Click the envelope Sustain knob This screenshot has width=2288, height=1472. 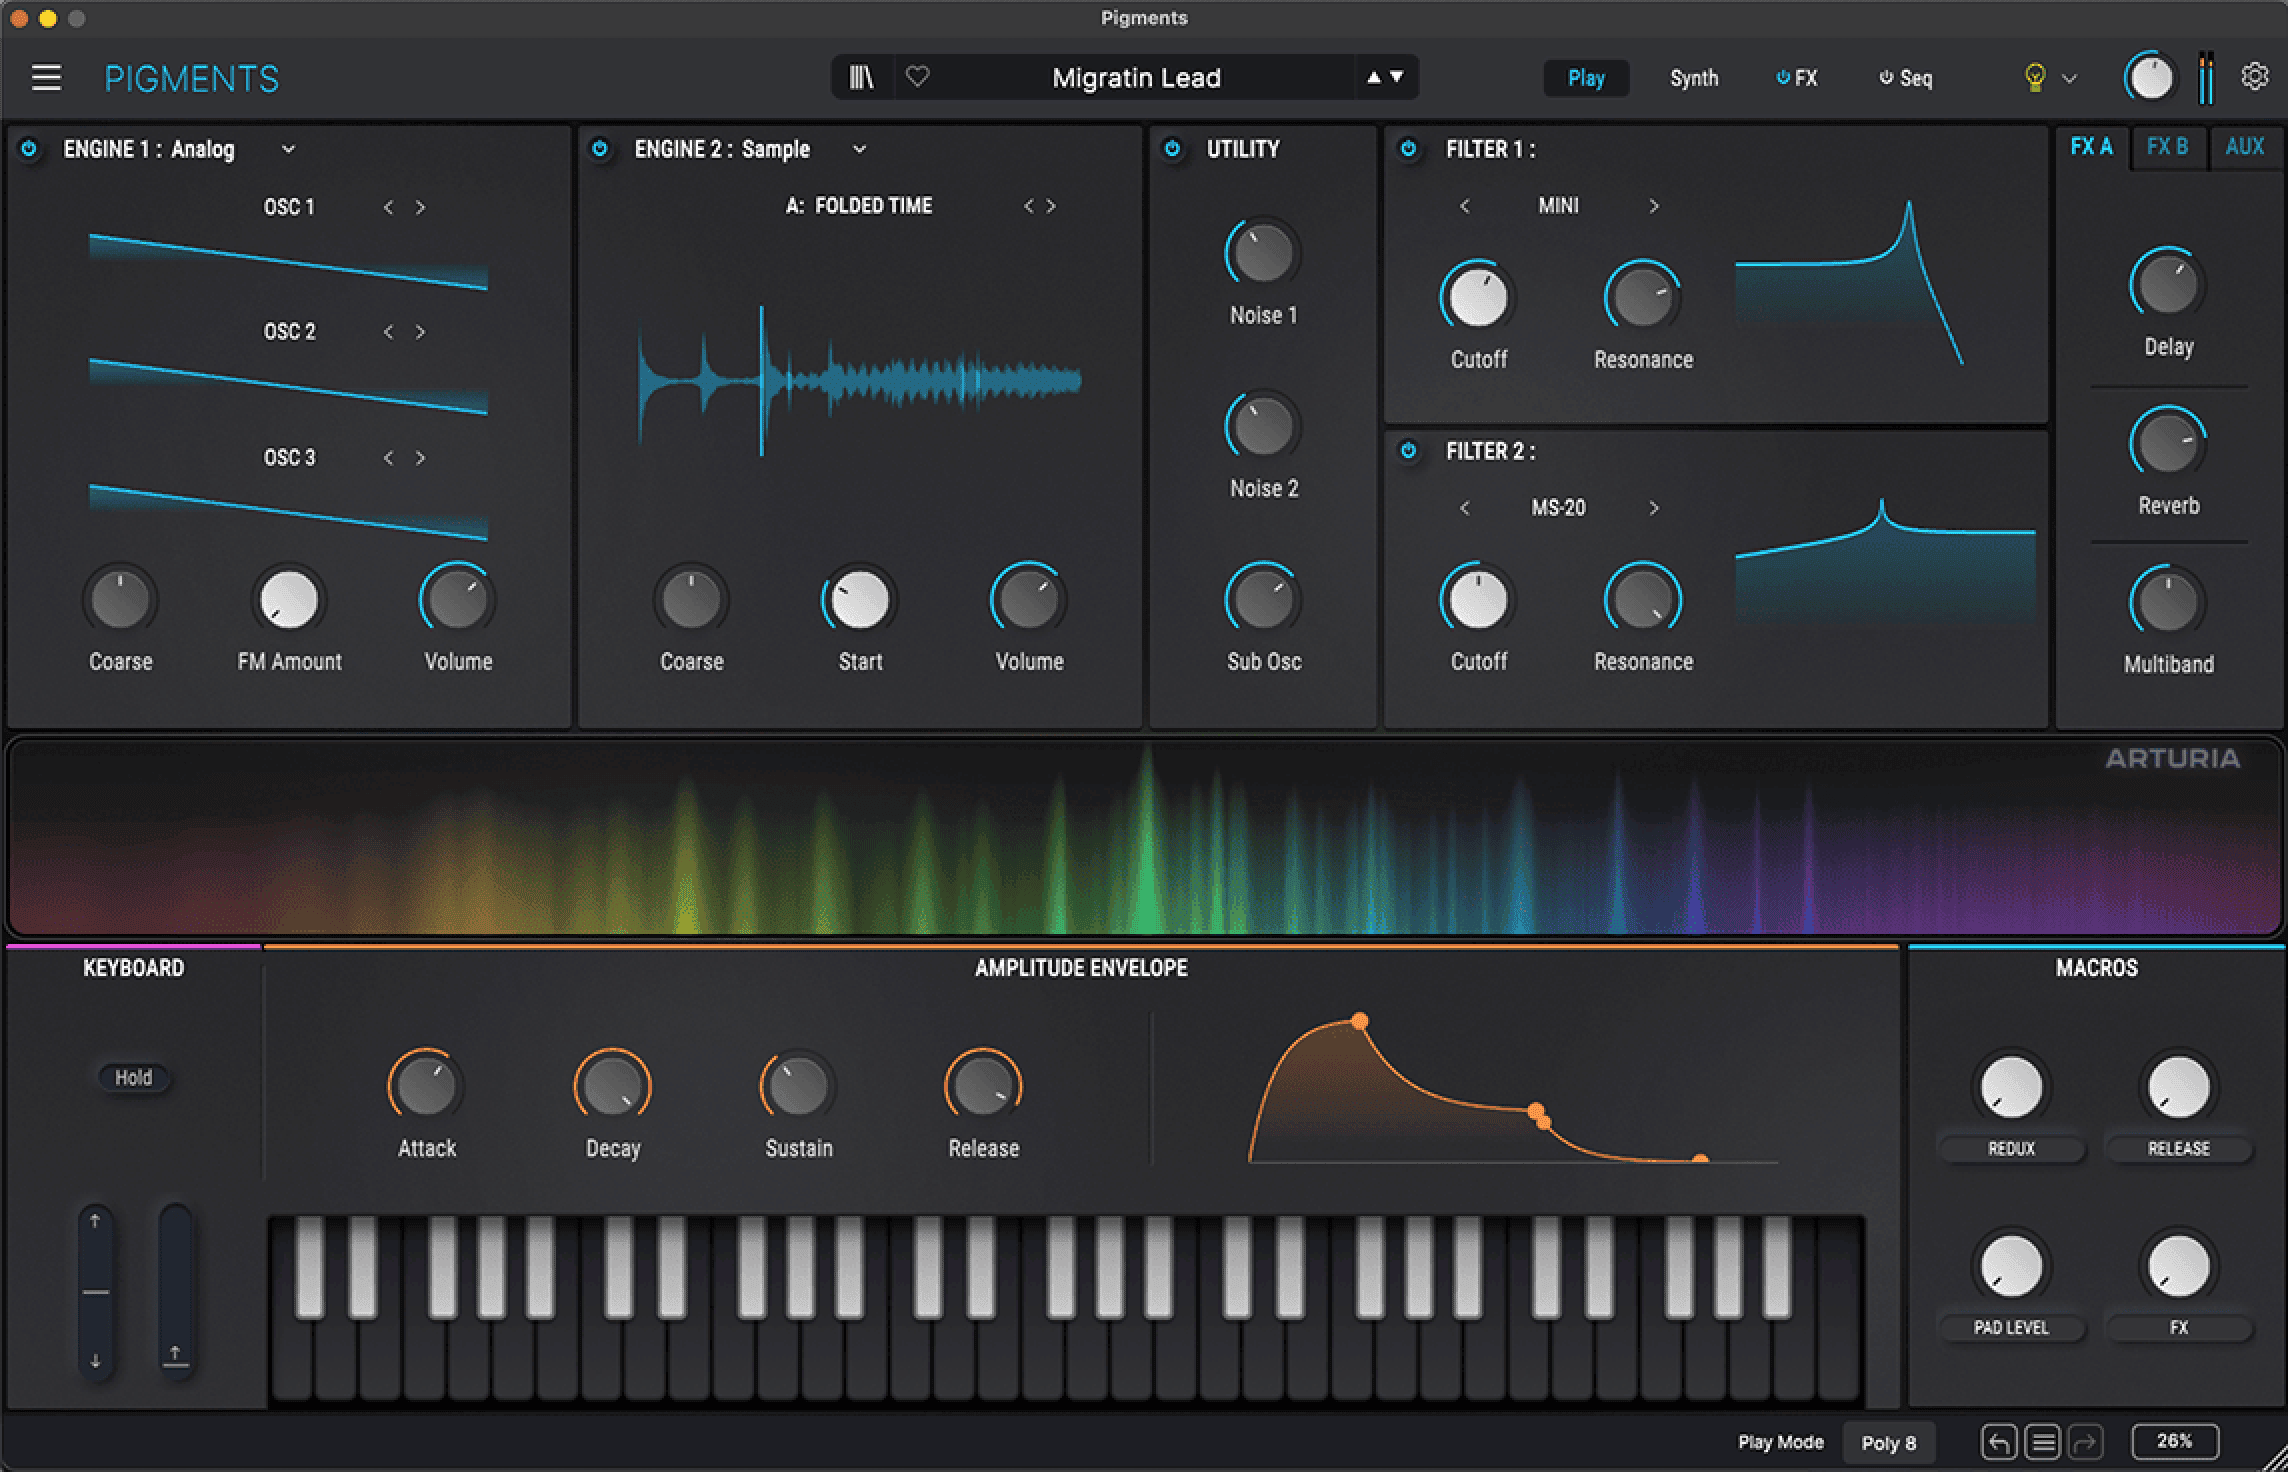tap(798, 1086)
